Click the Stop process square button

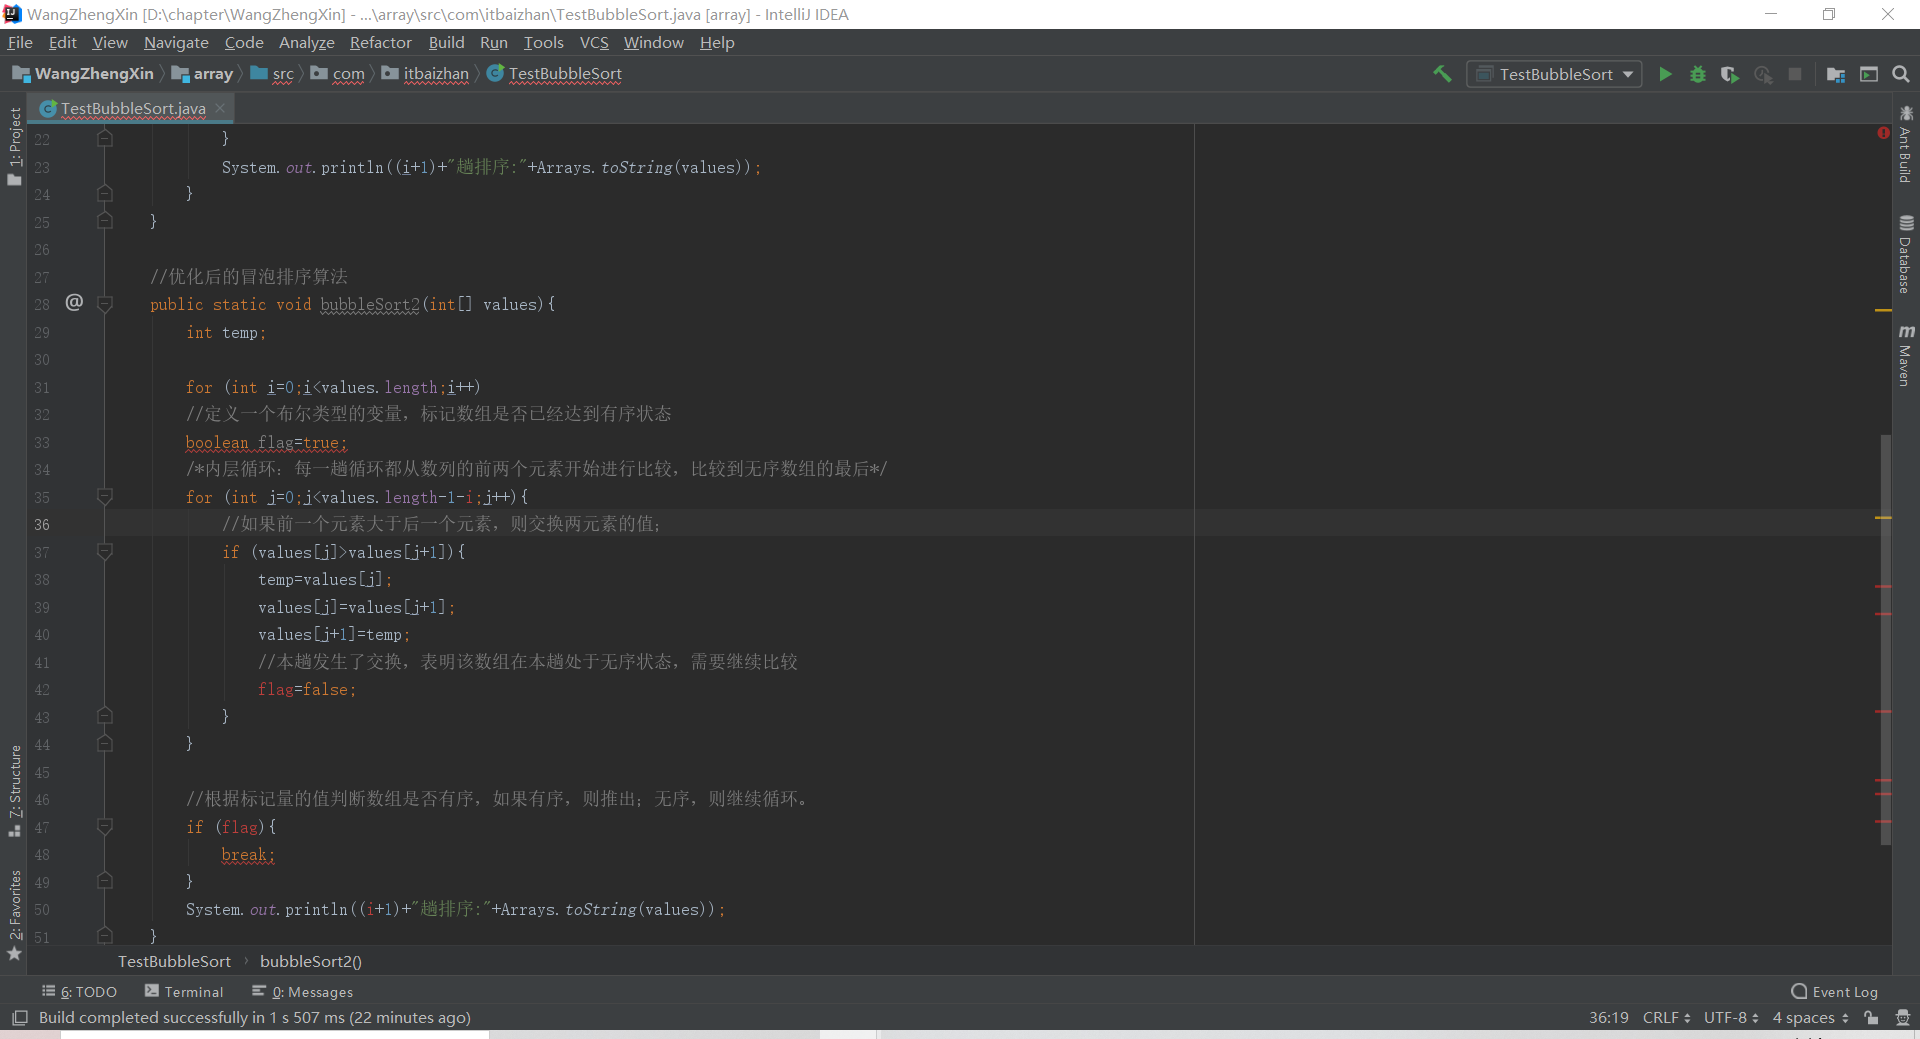1795,74
